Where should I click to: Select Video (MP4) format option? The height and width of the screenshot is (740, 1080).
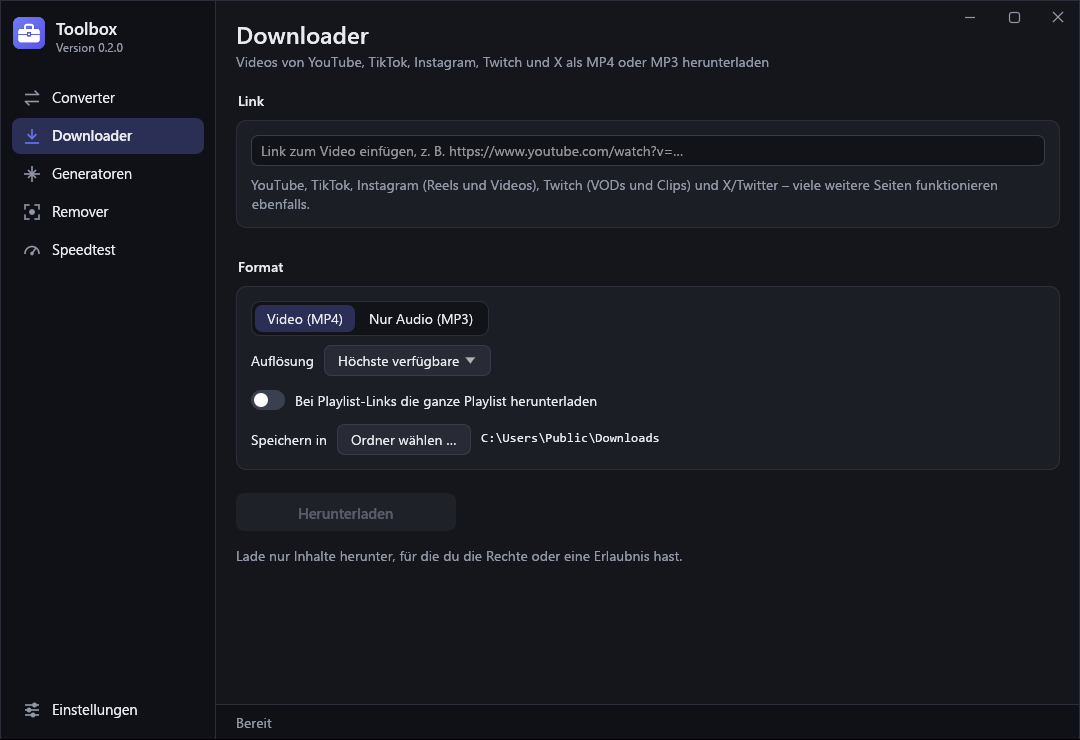tap(304, 319)
